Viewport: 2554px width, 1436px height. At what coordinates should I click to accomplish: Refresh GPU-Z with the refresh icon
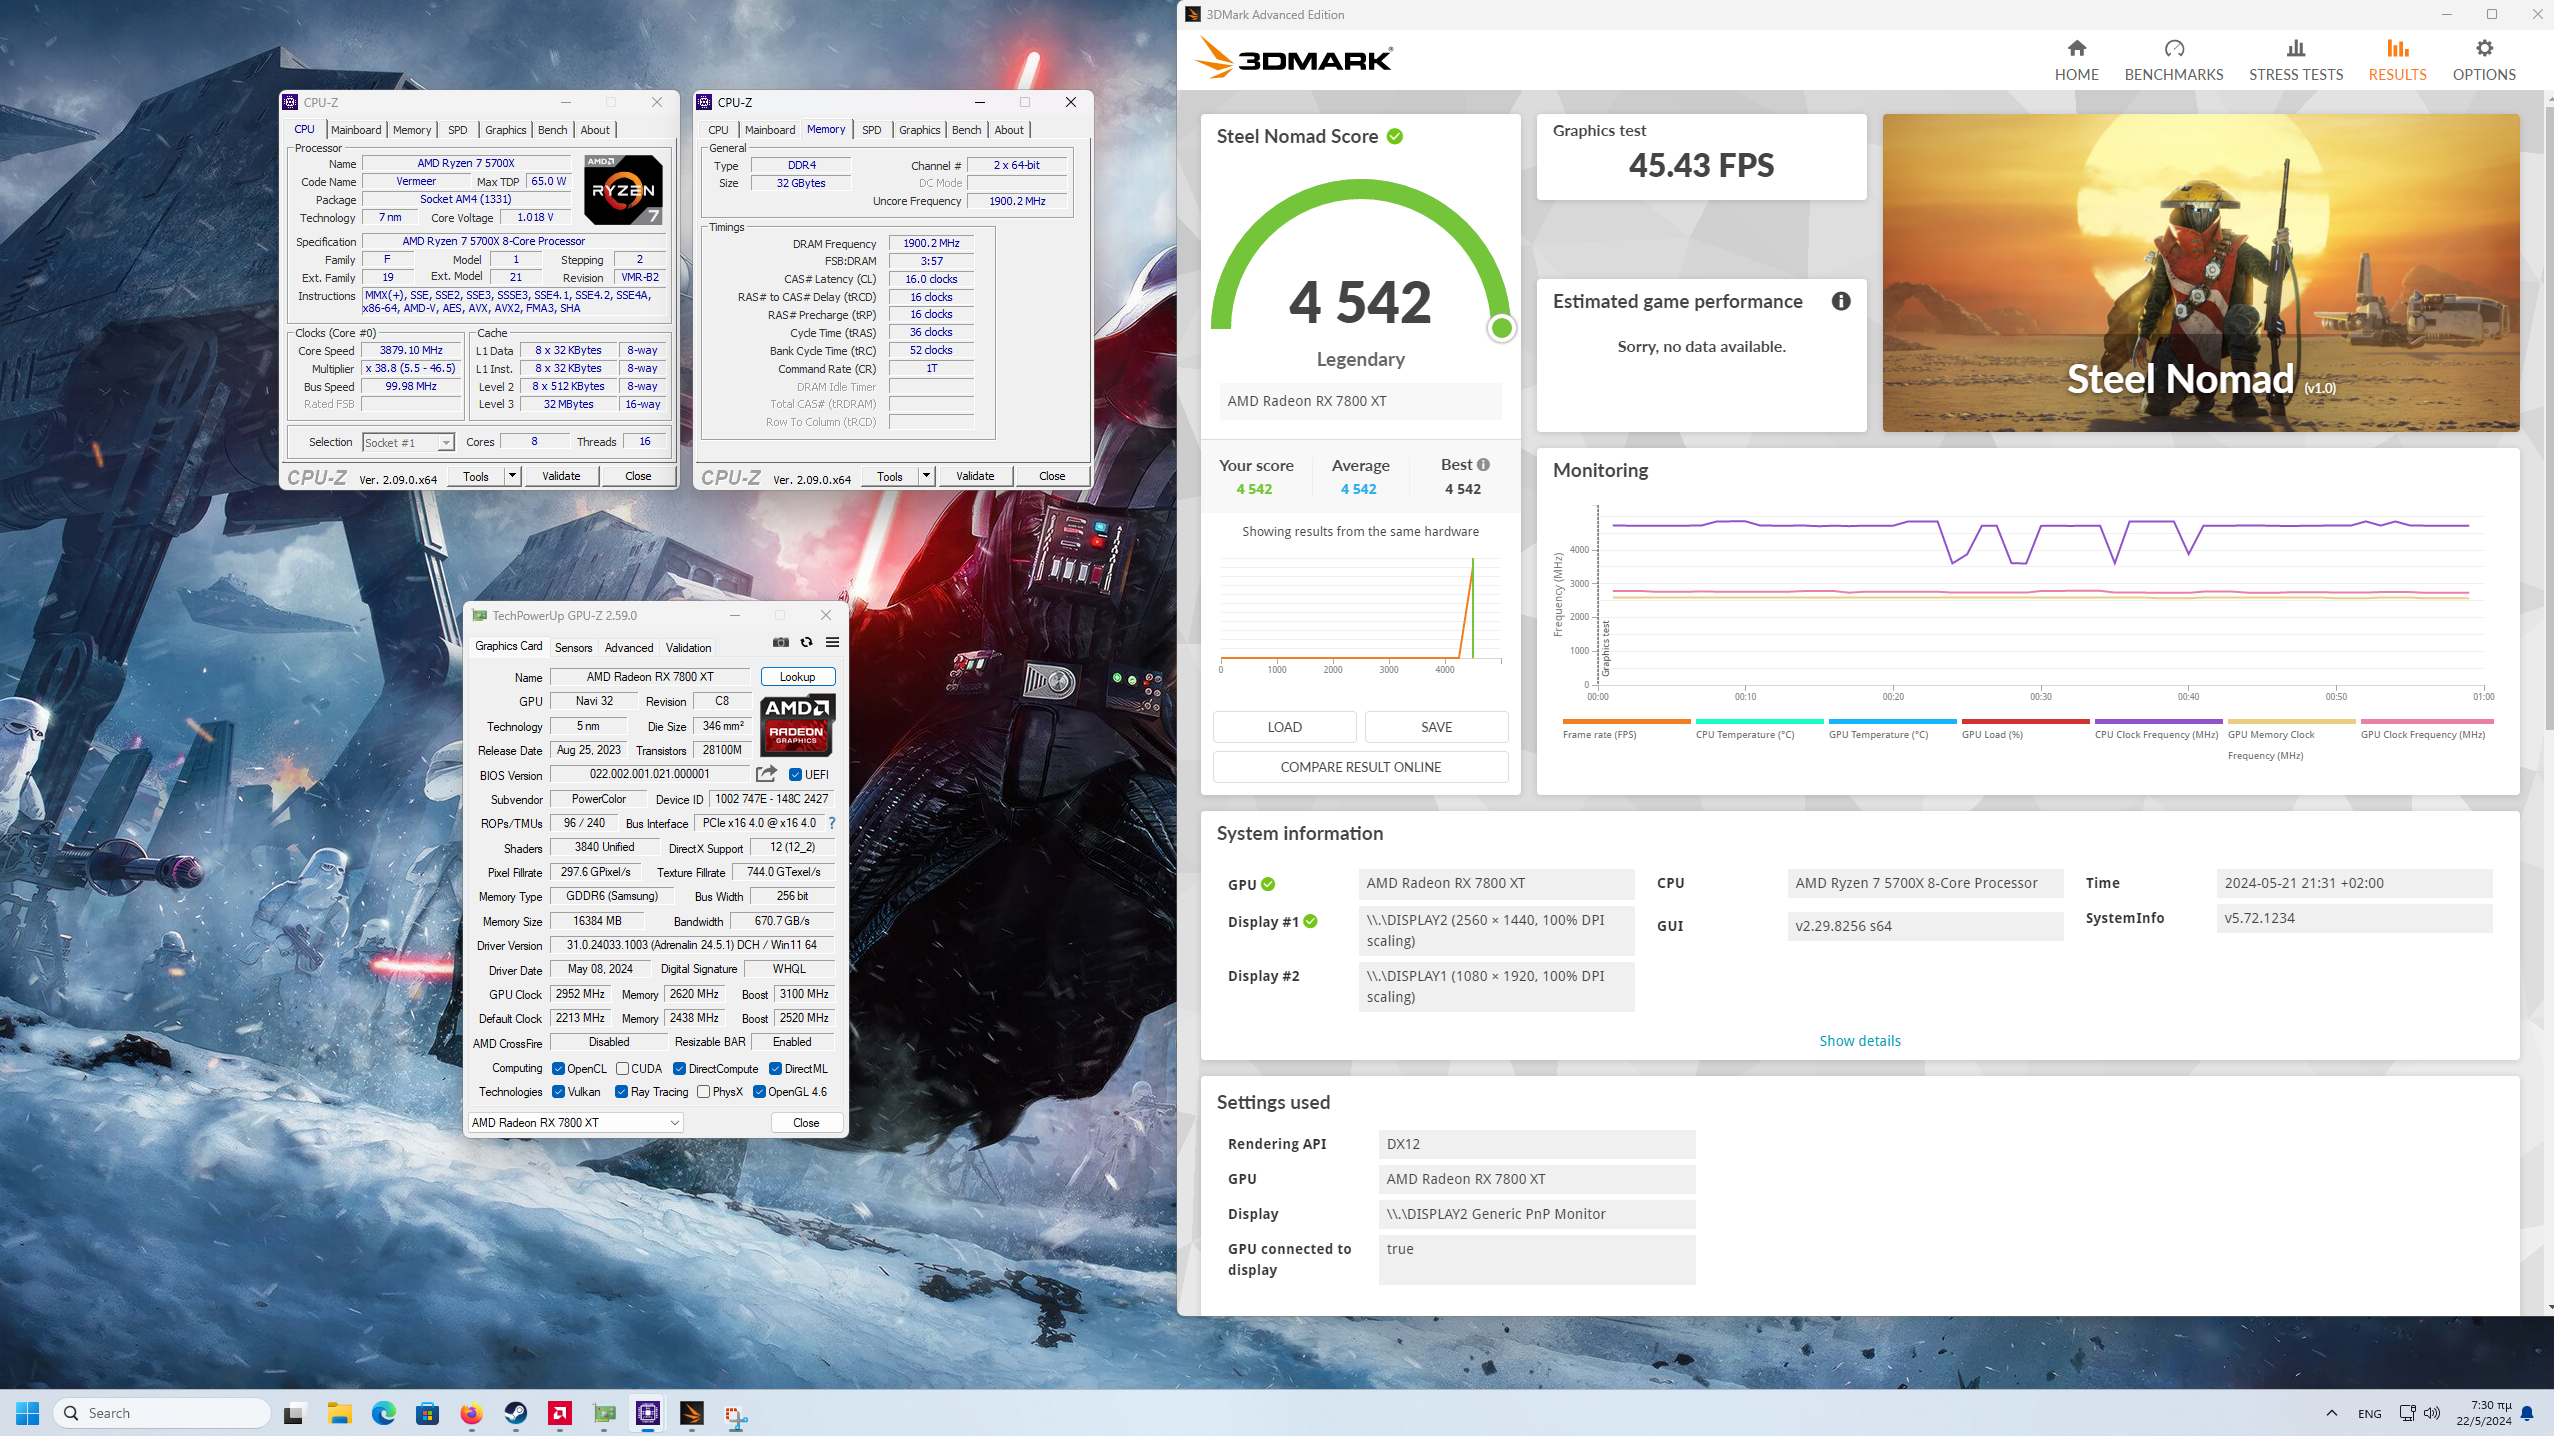coord(806,642)
